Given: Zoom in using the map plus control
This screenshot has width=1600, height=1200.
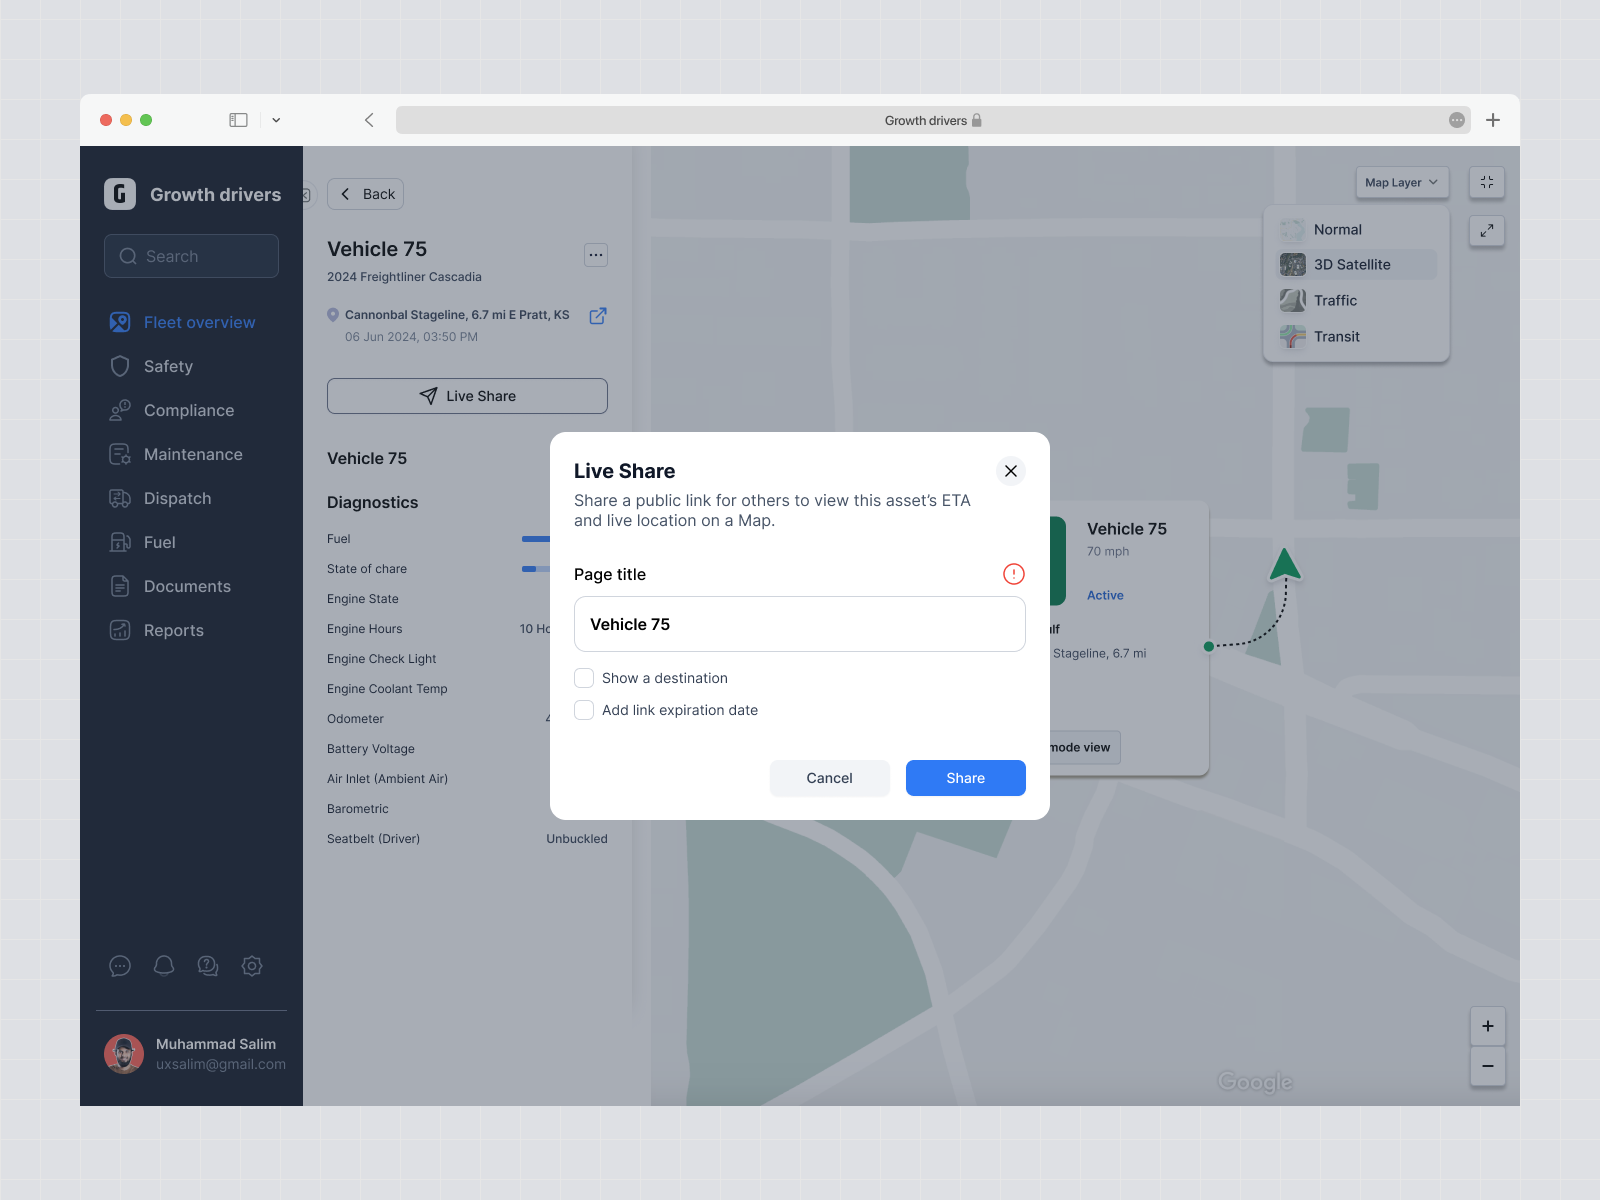Looking at the screenshot, I should 1487,1026.
